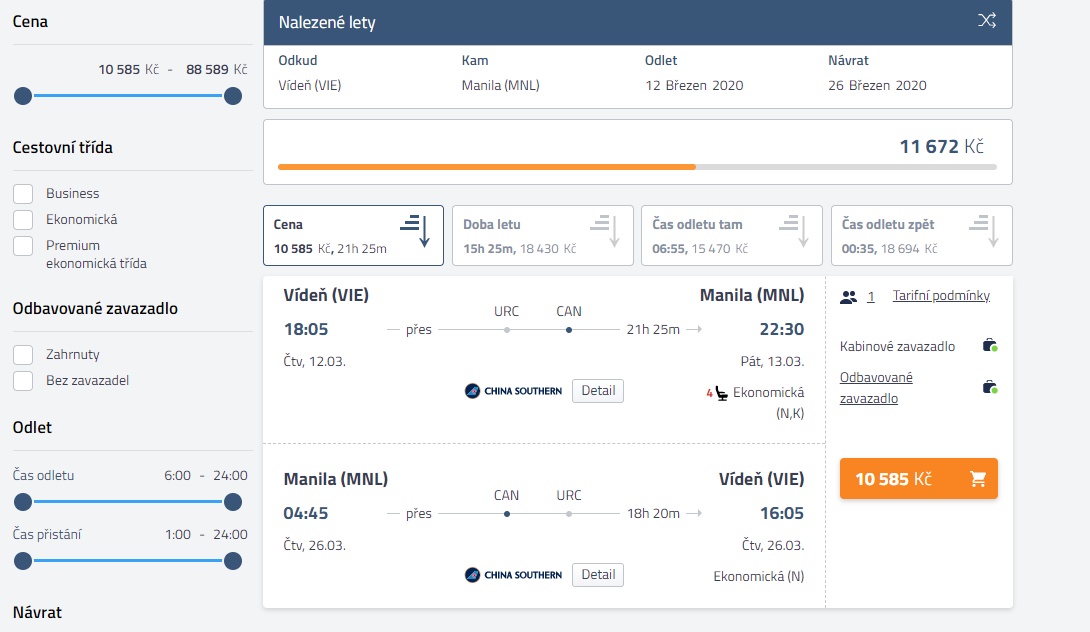Click the 21h 25m outbound duration
This screenshot has height=632, width=1090.
click(x=653, y=330)
